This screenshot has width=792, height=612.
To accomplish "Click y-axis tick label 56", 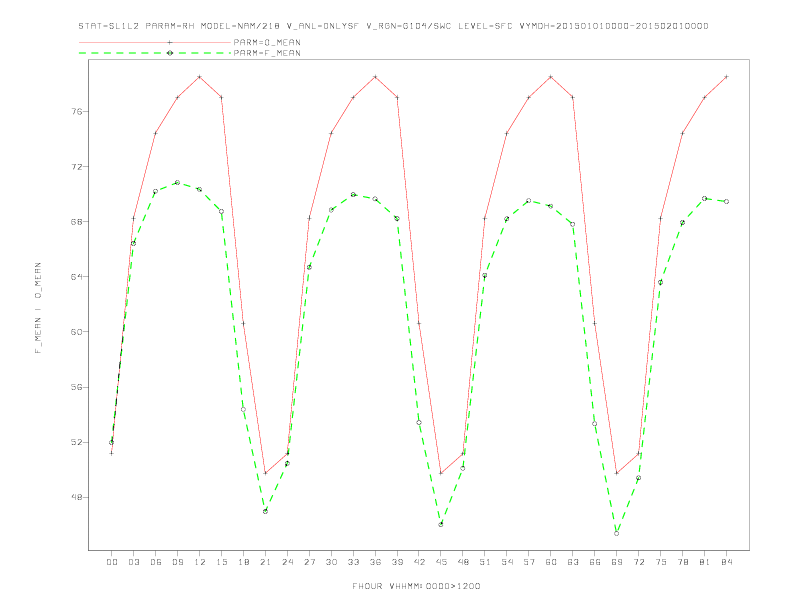I will click(x=76, y=387).
